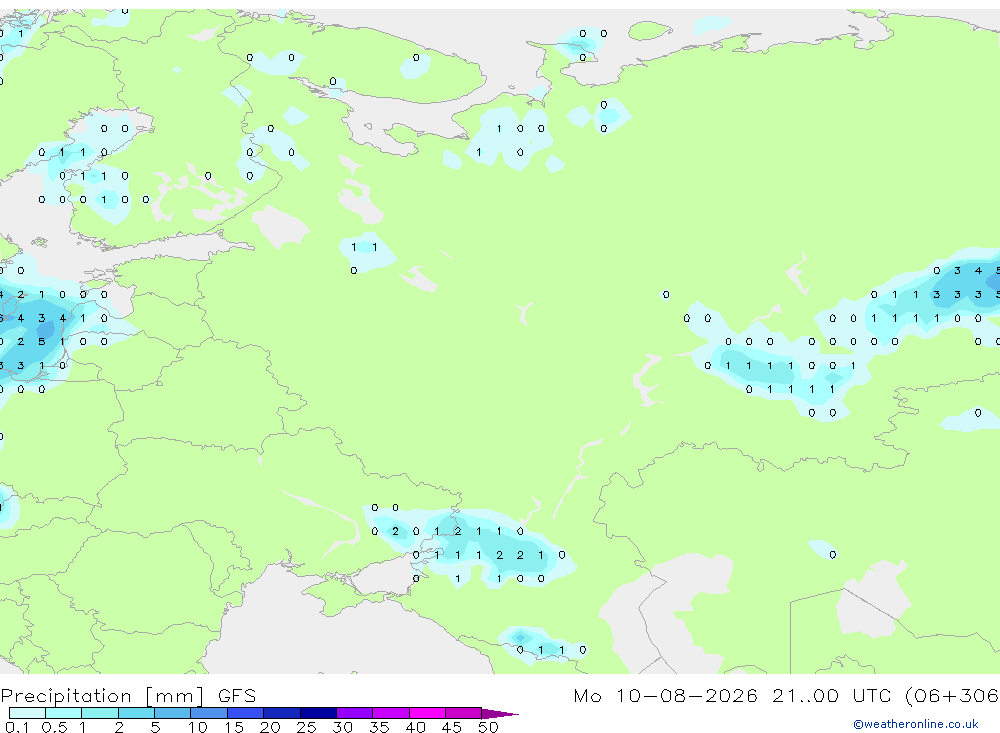The height and width of the screenshot is (733, 1000).
Task: Click the legend value '15'
Action: pos(234,727)
